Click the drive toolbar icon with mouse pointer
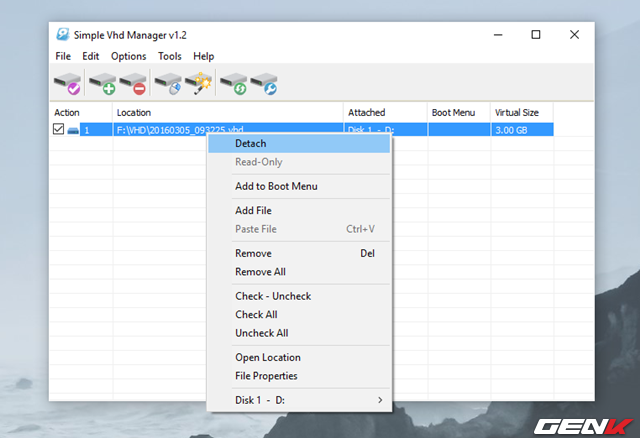640x438 pixels. (168, 83)
